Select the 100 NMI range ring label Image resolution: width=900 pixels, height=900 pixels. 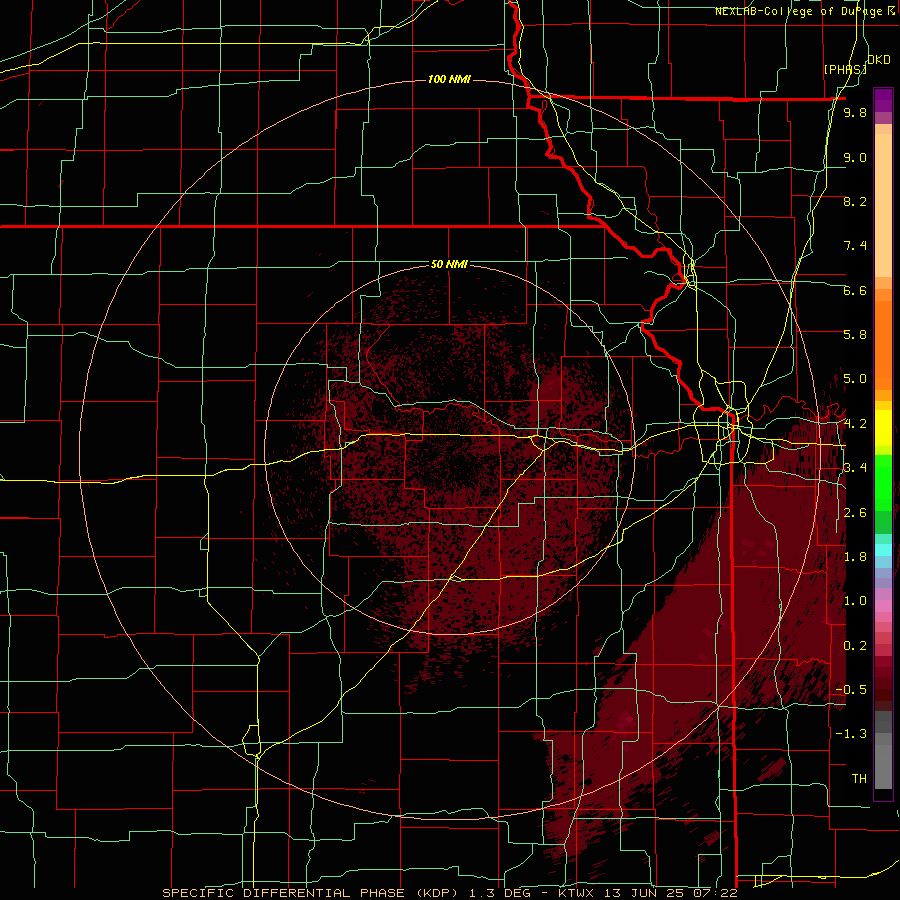coord(449,79)
